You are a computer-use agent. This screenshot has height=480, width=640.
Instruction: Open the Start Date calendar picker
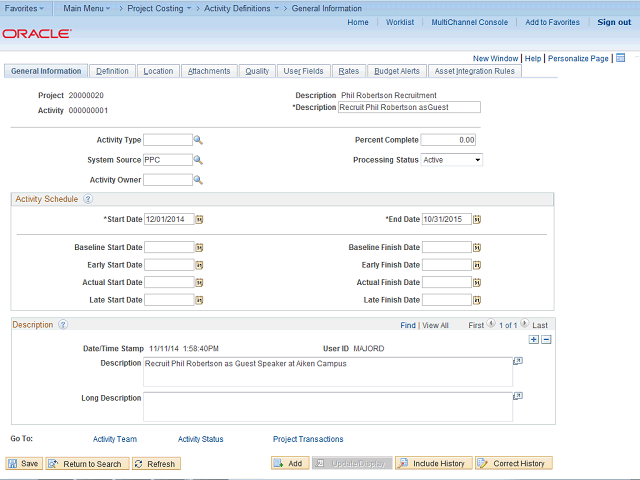click(x=199, y=219)
